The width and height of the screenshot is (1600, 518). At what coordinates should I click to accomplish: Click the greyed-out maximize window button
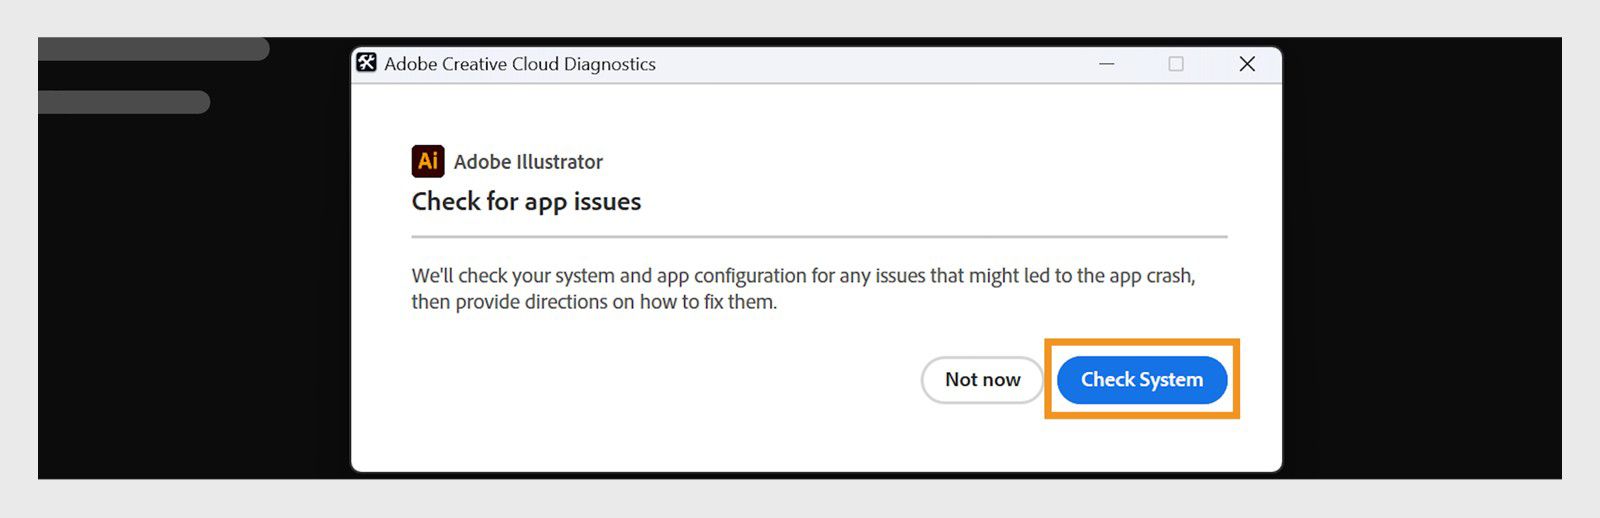pyautogui.click(x=1176, y=64)
